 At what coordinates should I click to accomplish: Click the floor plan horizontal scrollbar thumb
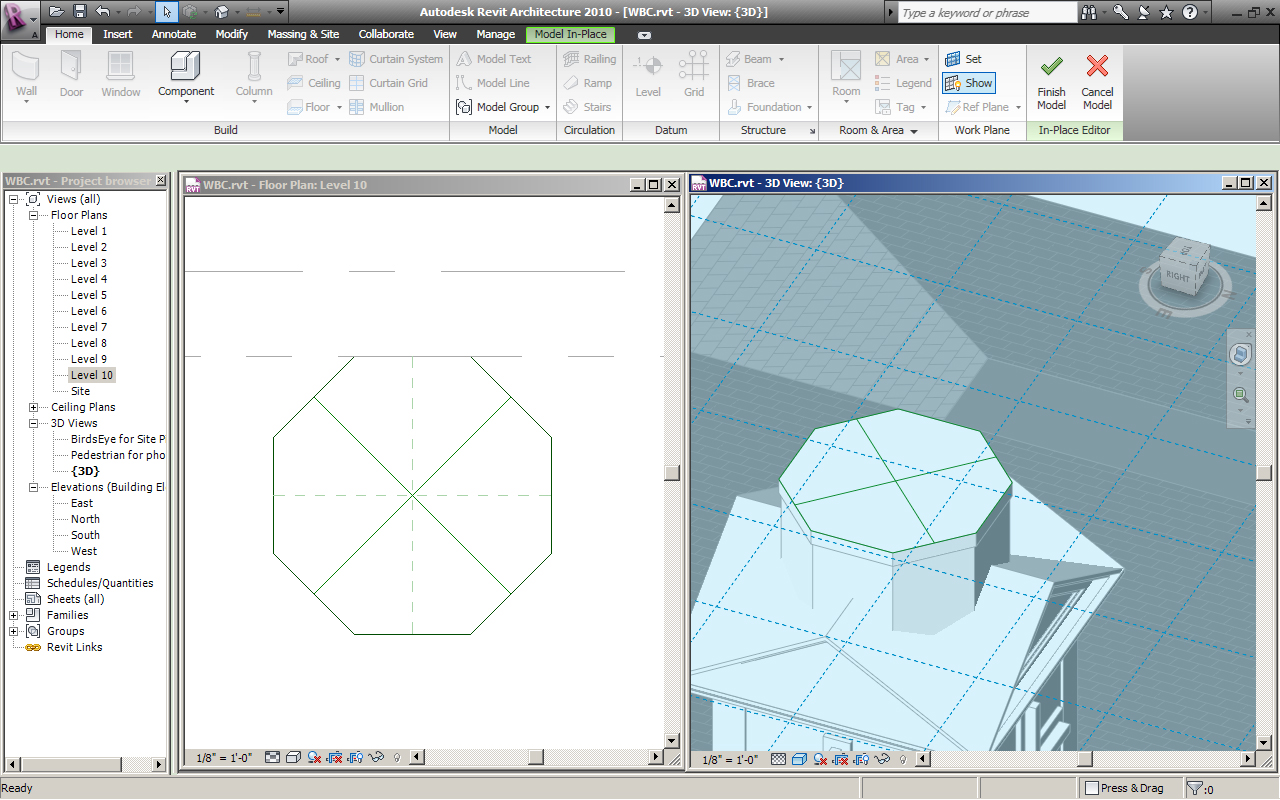tap(536, 758)
